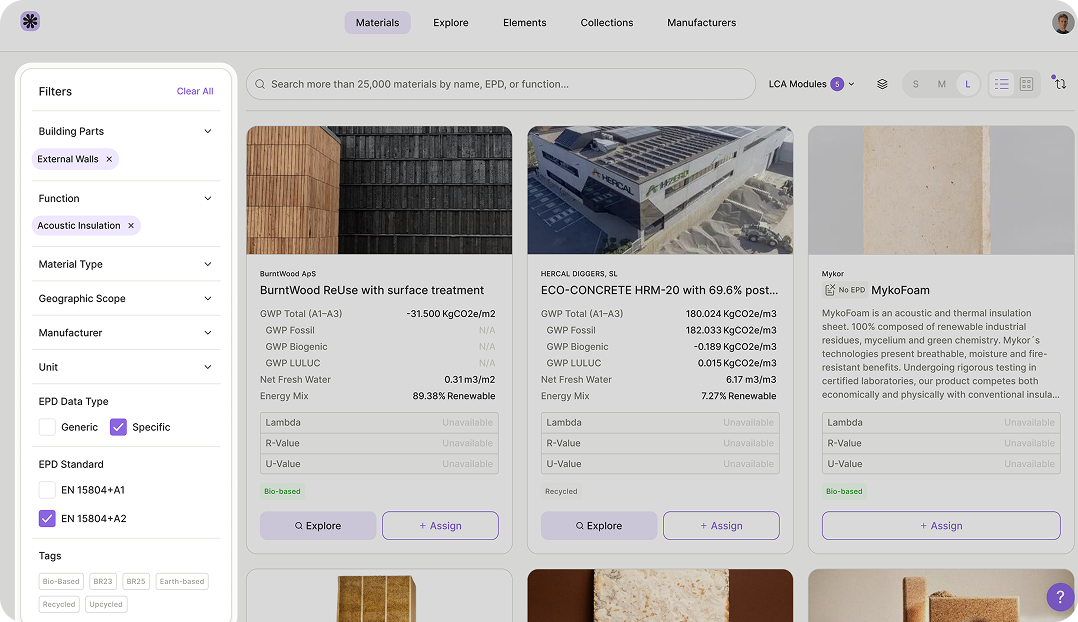Viewport: 1078px width, 622px height.
Task: Click the Mykor manufacturer name
Action: 833,274
